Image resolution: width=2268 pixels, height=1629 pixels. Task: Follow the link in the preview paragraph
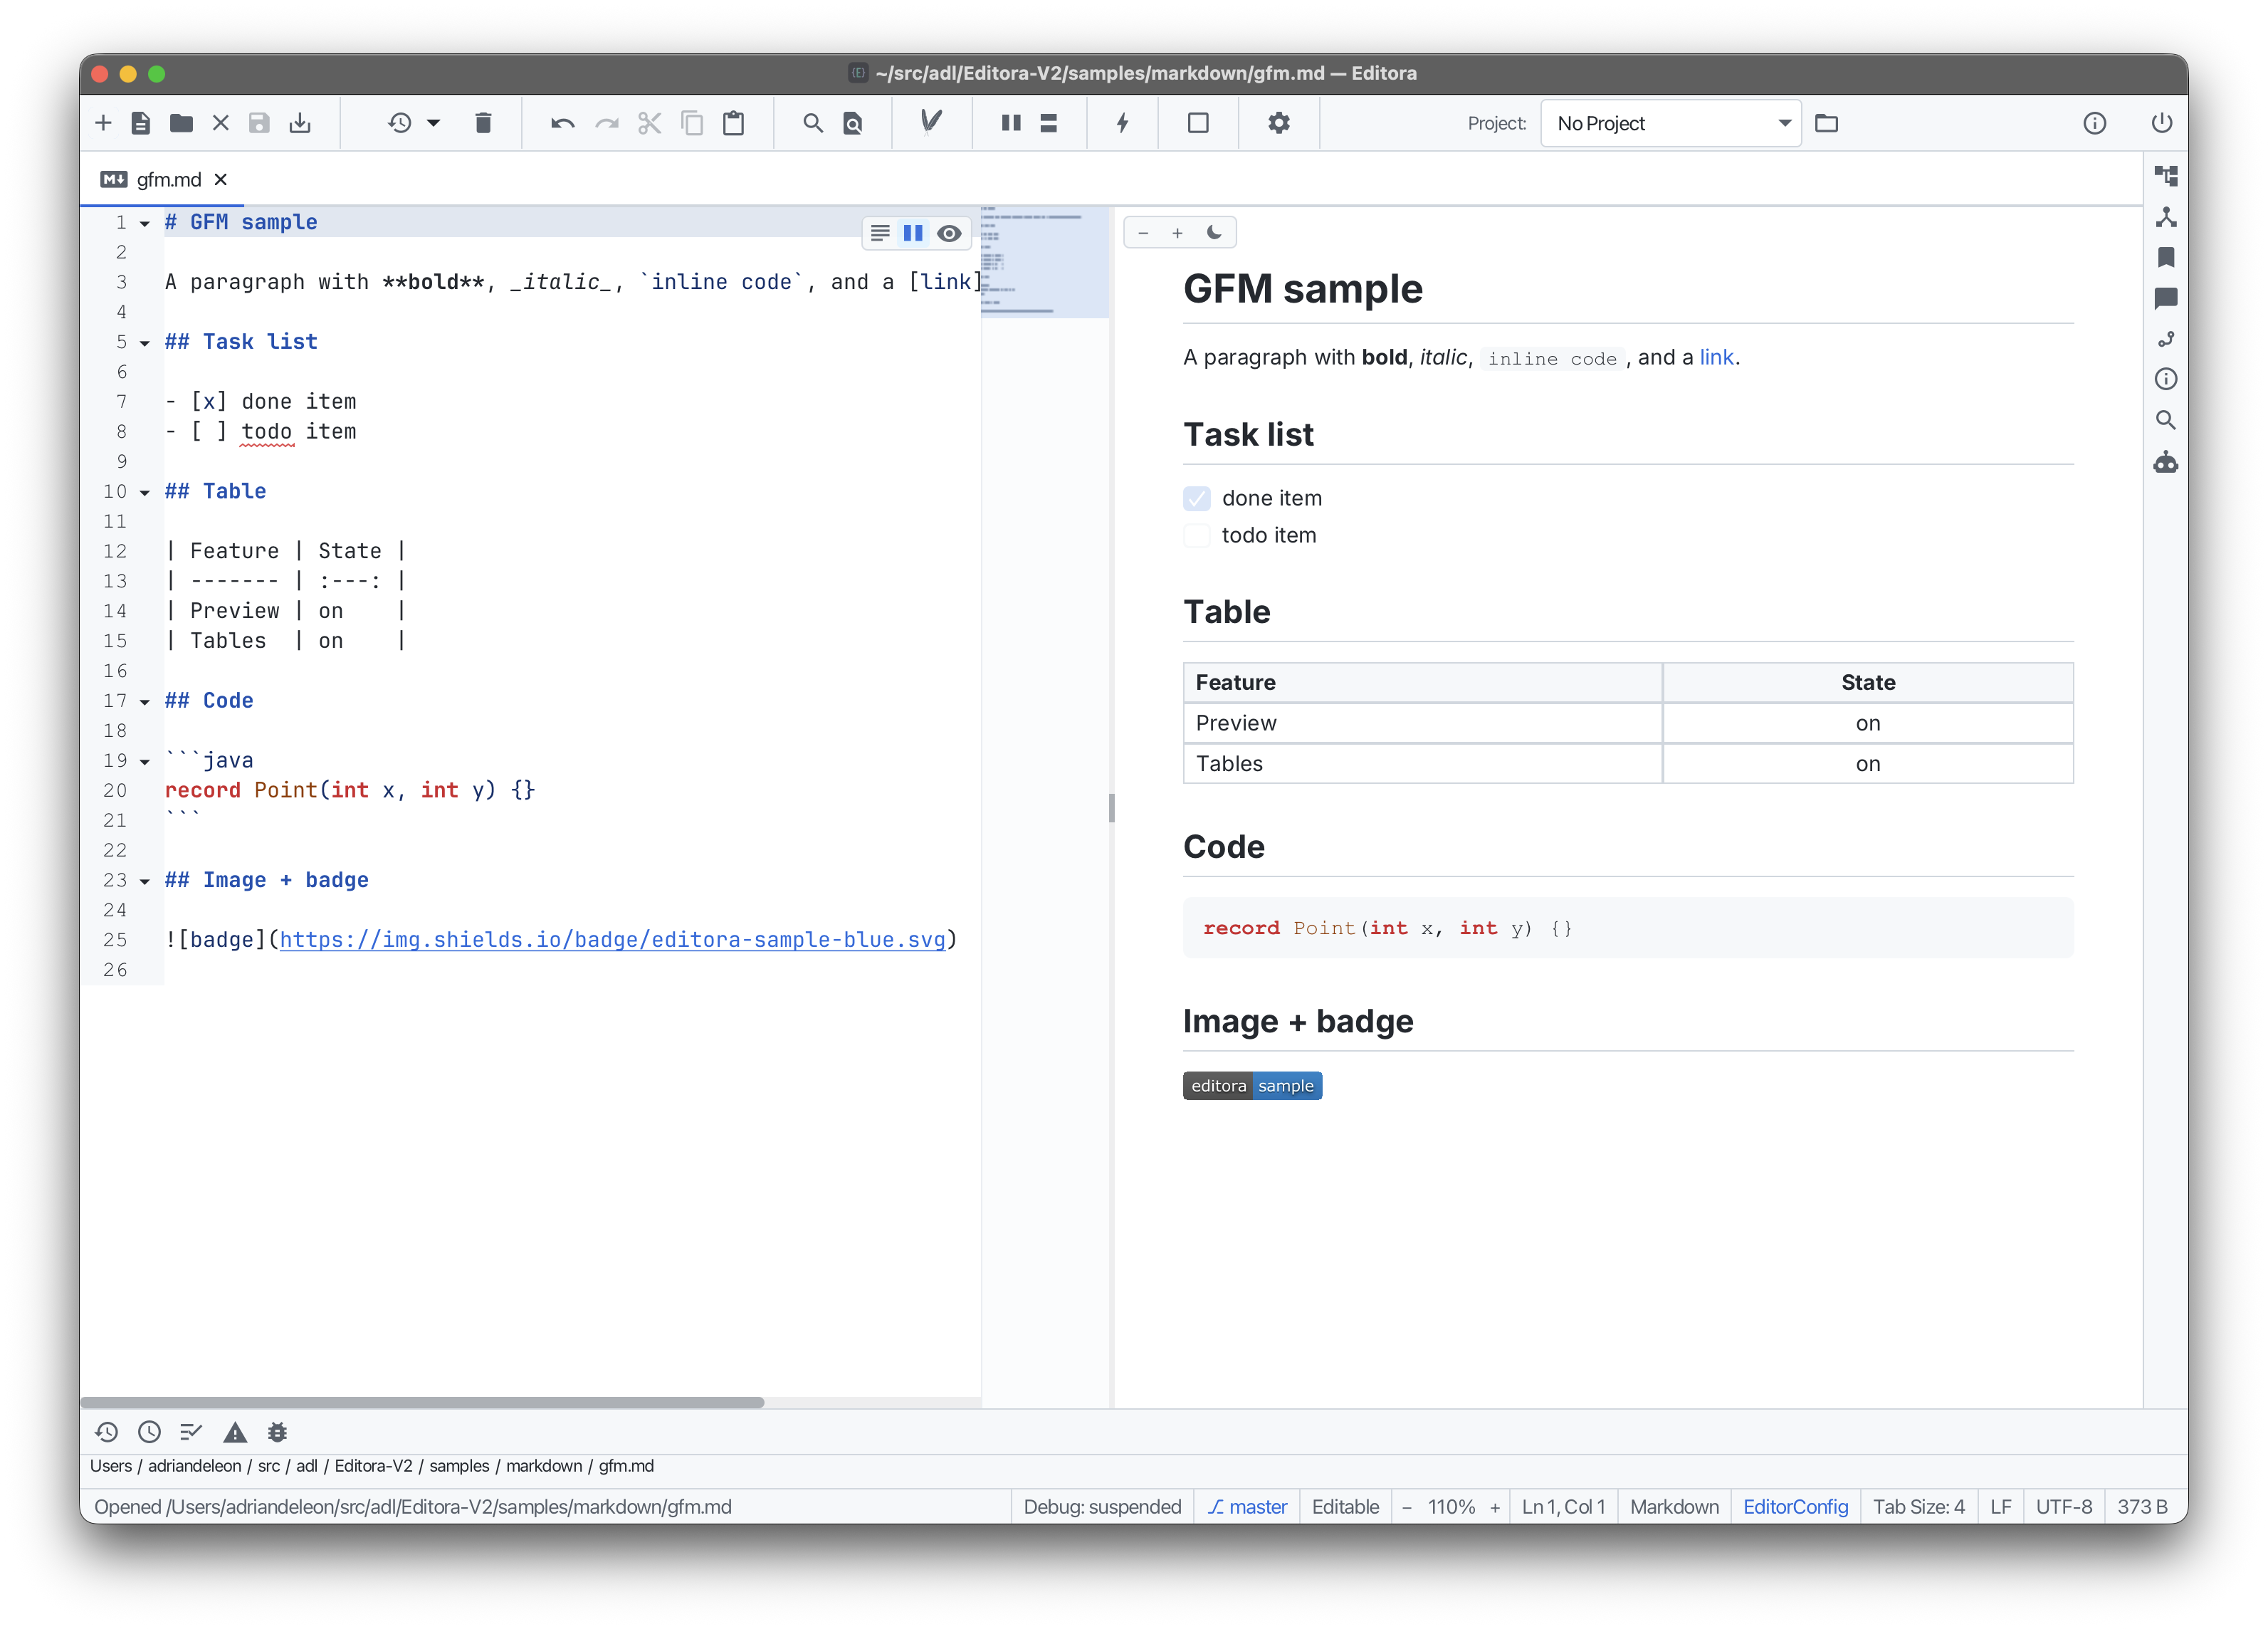click(1716, 357)
